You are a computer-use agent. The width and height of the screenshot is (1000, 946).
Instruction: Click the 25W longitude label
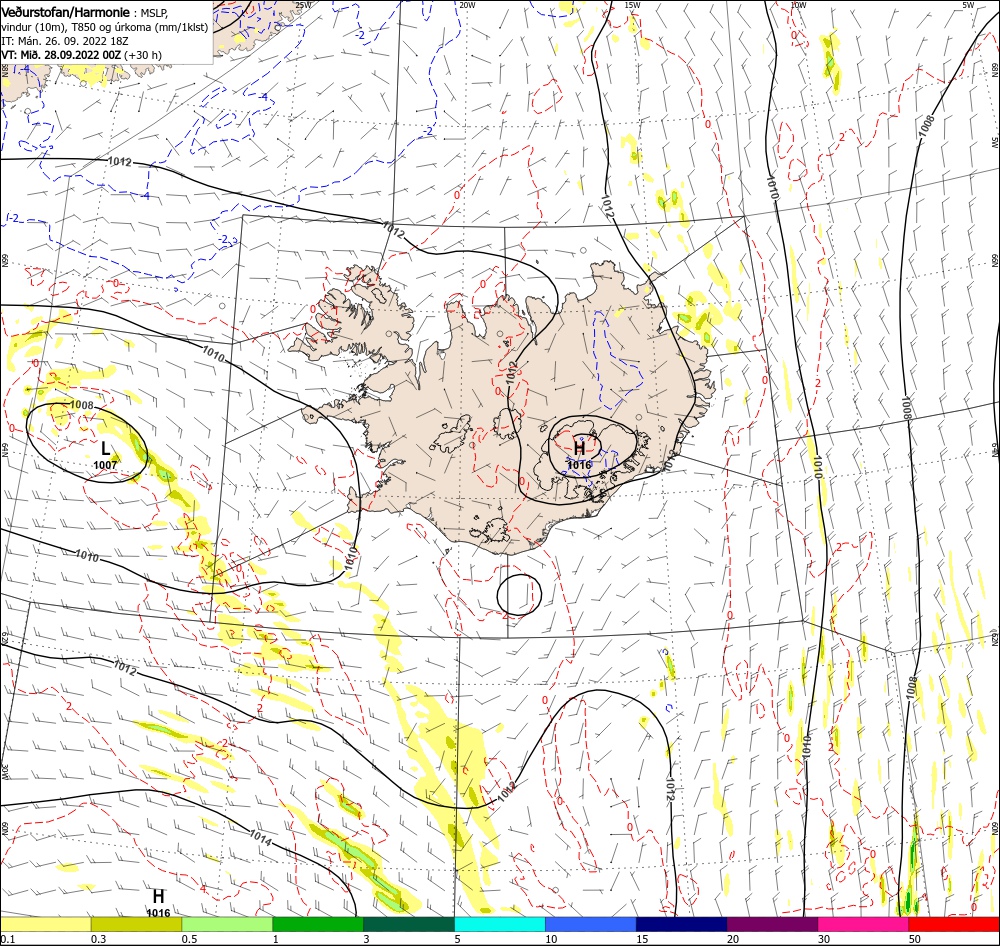(303, 5)
